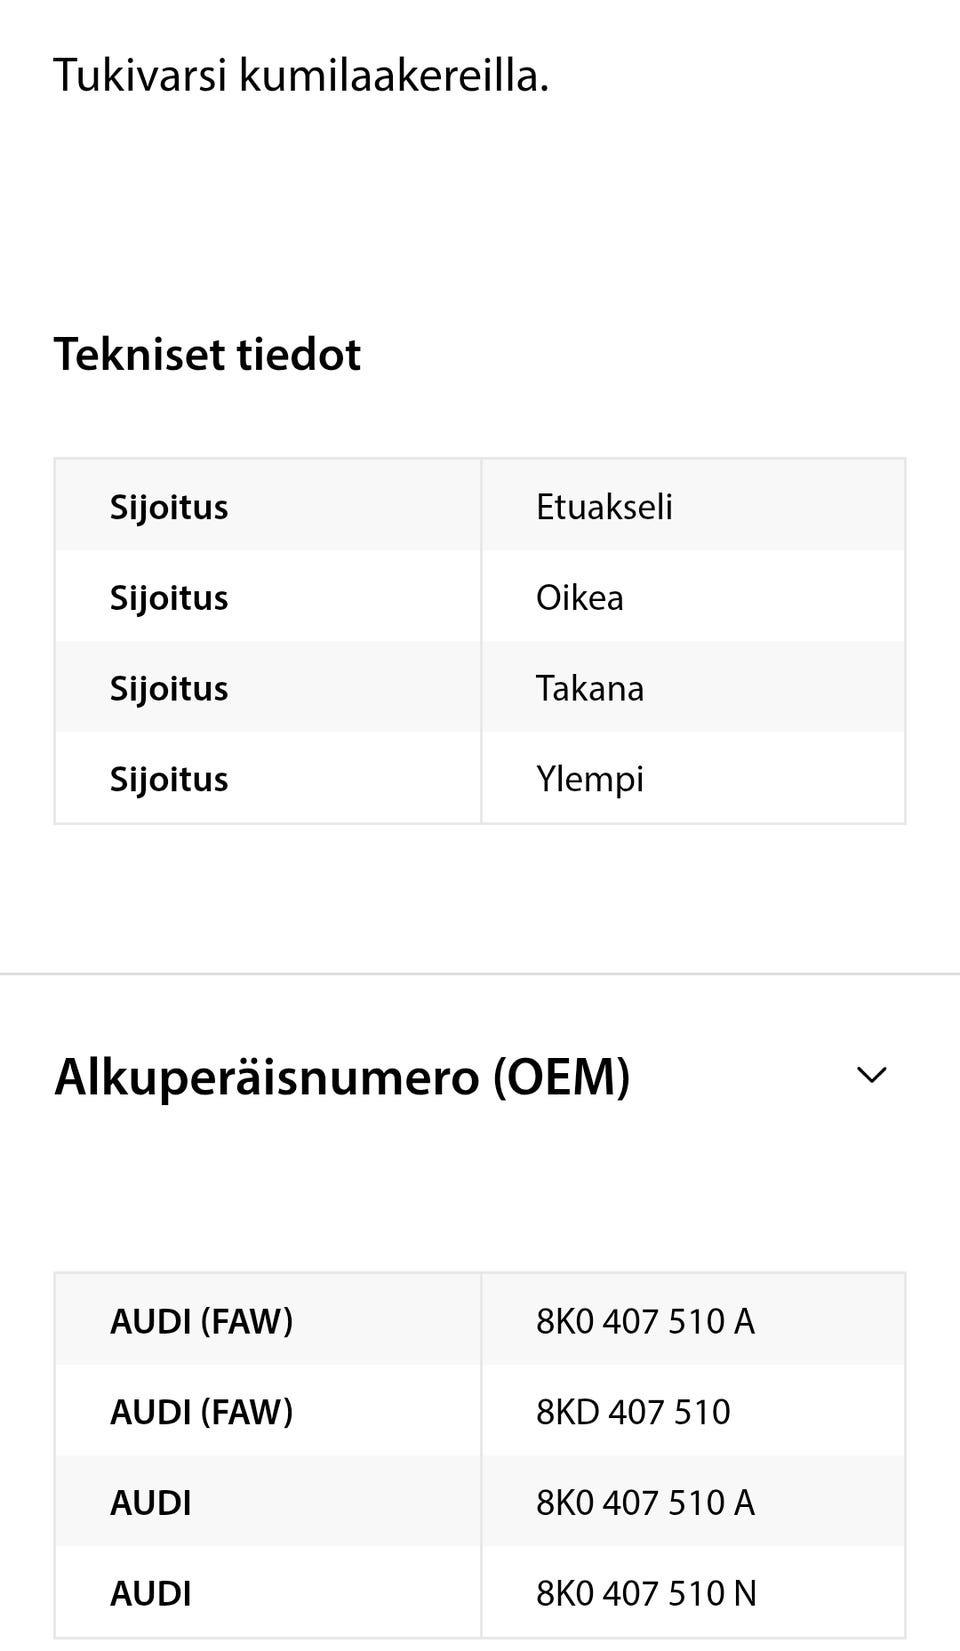Collapse the Alkuperäisnumero (OEM) section chevron
This screenshot has height=1651, width=960.
(x=872, y=1076)
